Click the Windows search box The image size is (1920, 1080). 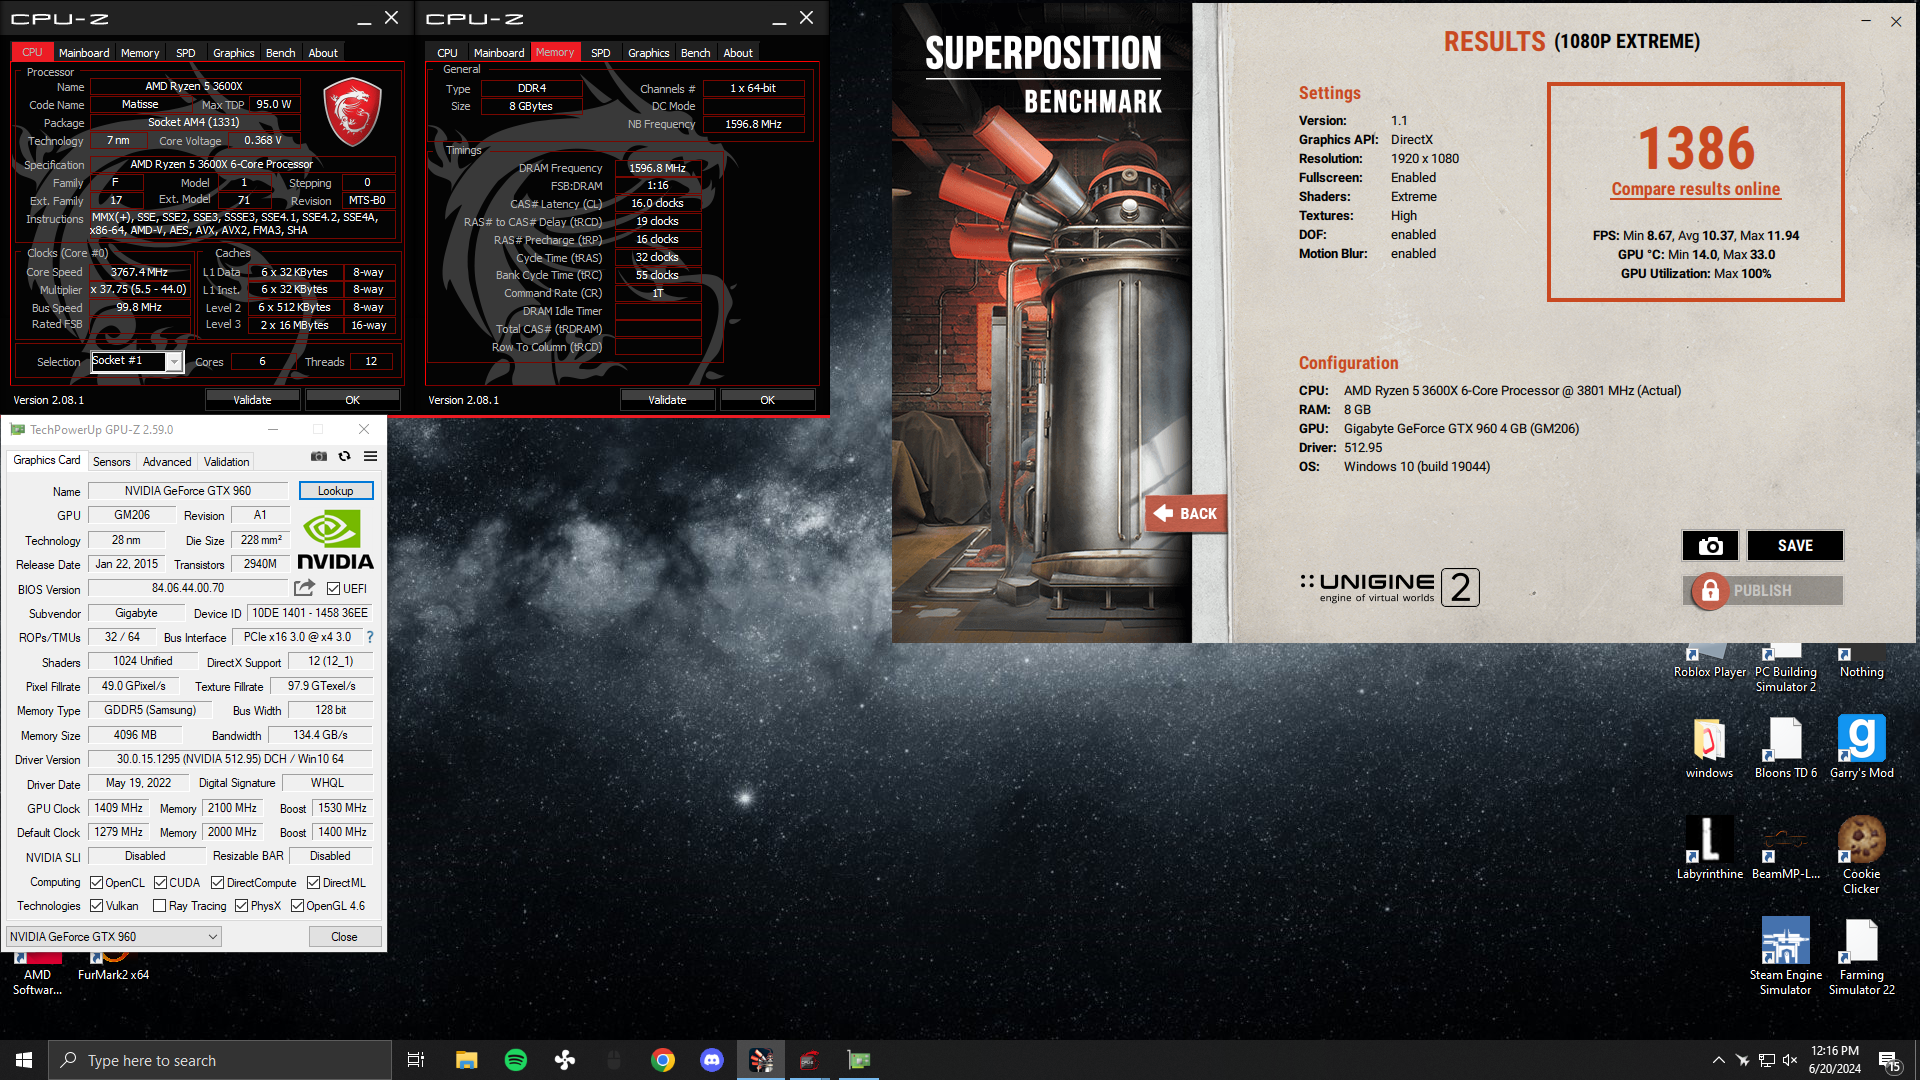(220, 1060)
